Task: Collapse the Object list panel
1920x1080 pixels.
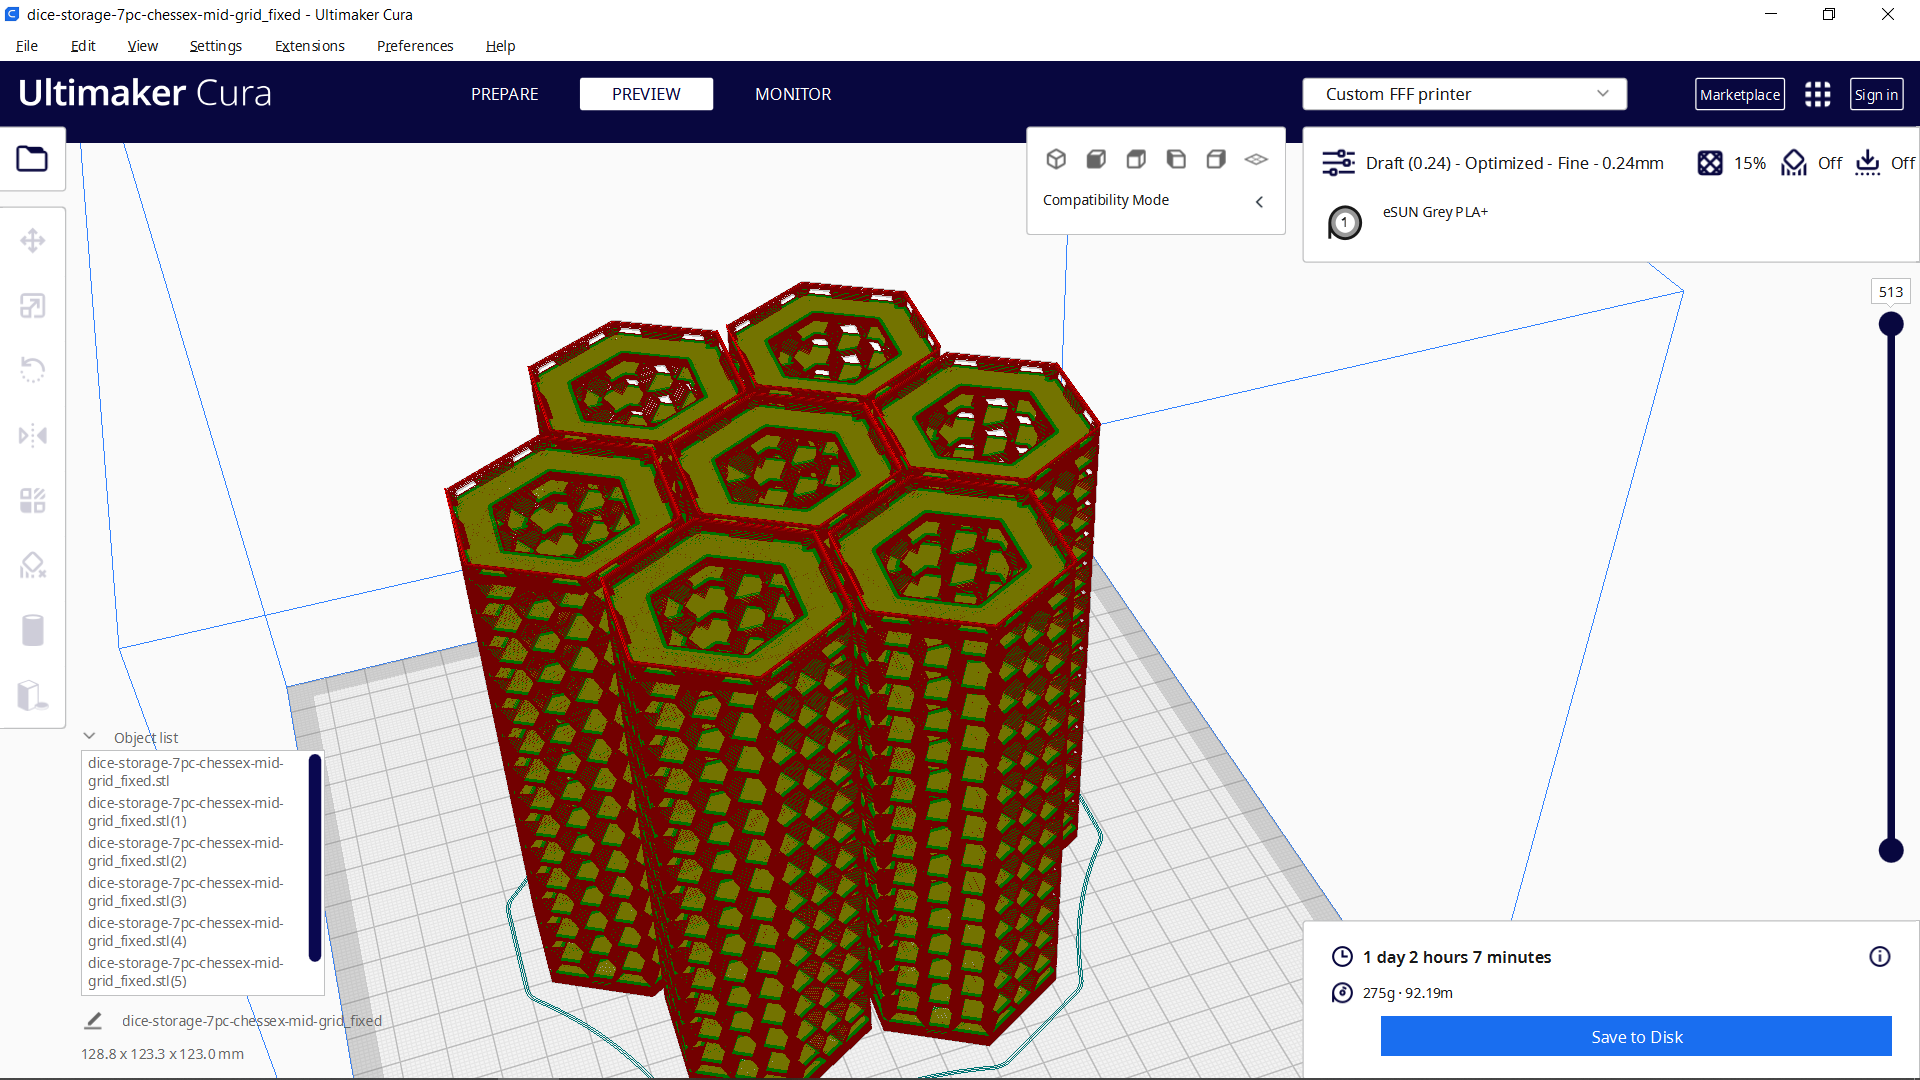Action: 90,736
